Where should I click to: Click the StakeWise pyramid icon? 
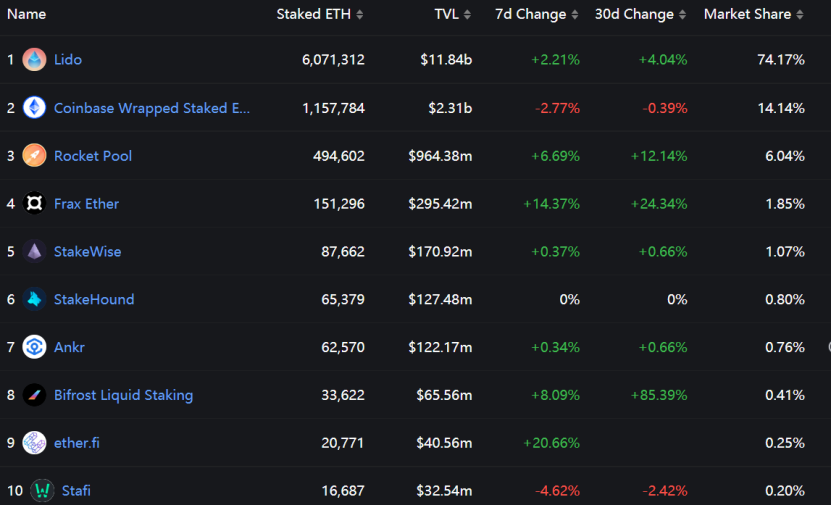coord(34,251)
